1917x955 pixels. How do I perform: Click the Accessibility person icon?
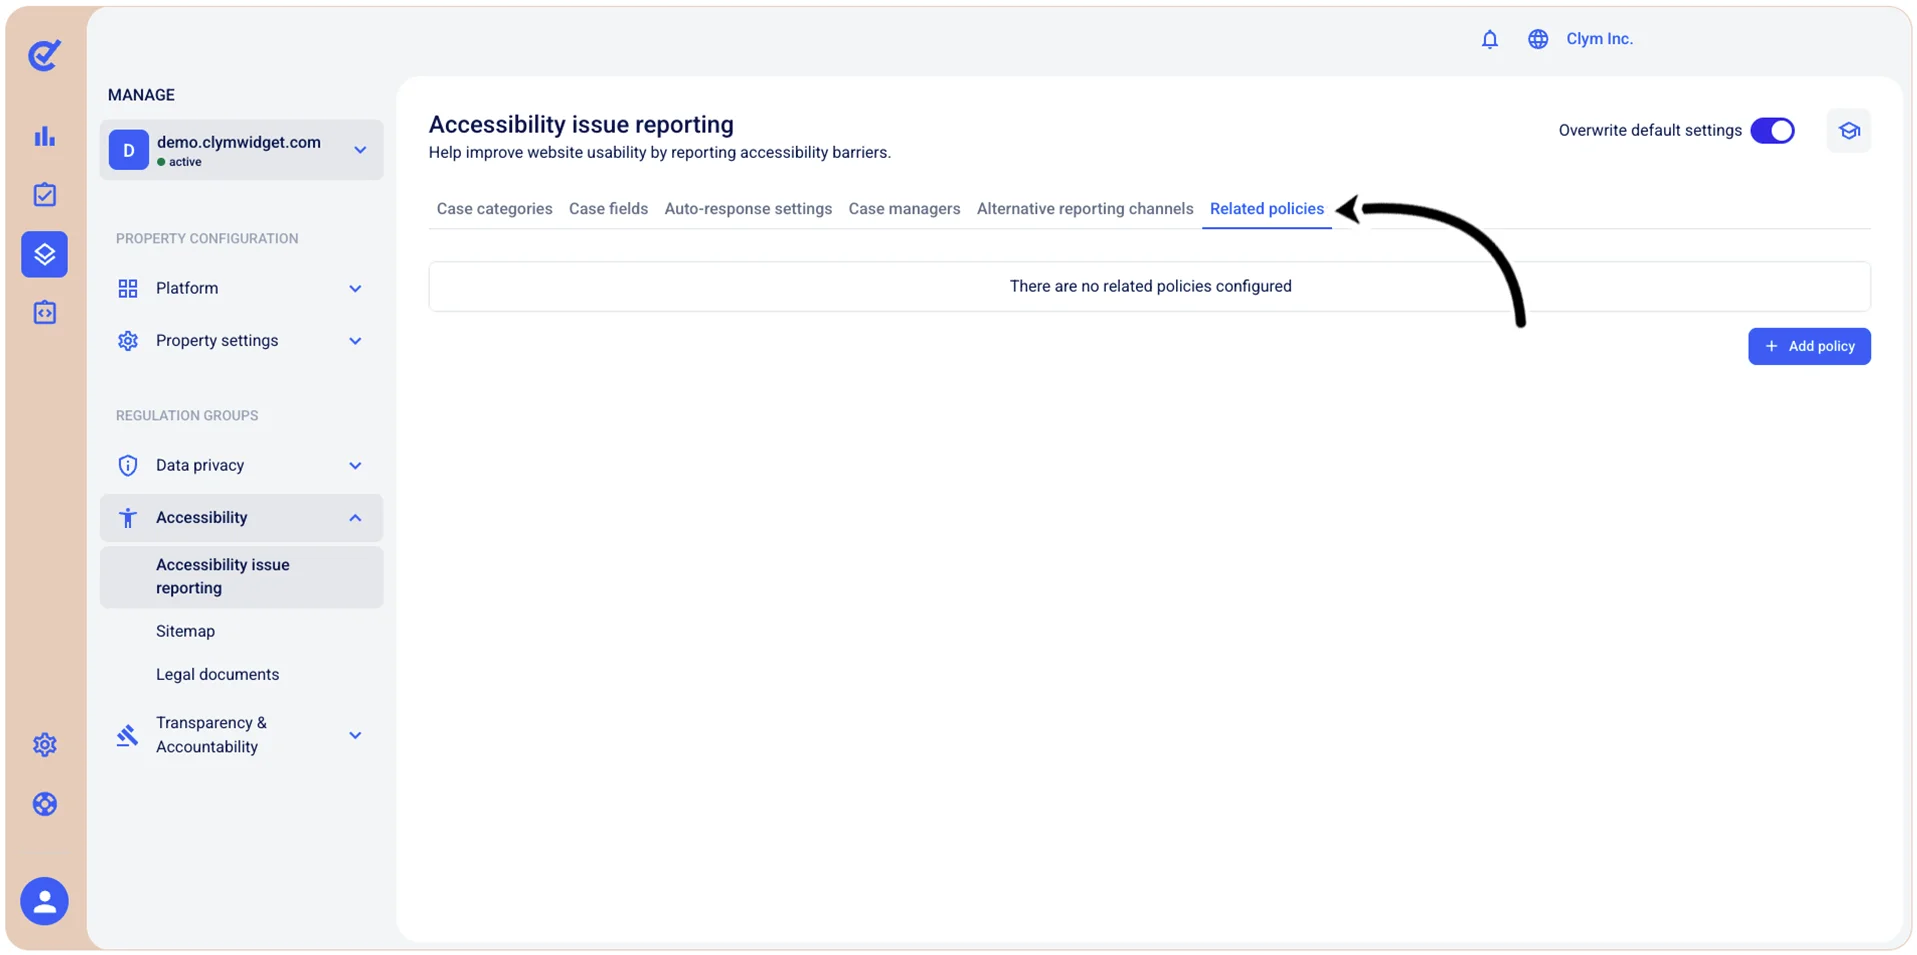point(128,518)
